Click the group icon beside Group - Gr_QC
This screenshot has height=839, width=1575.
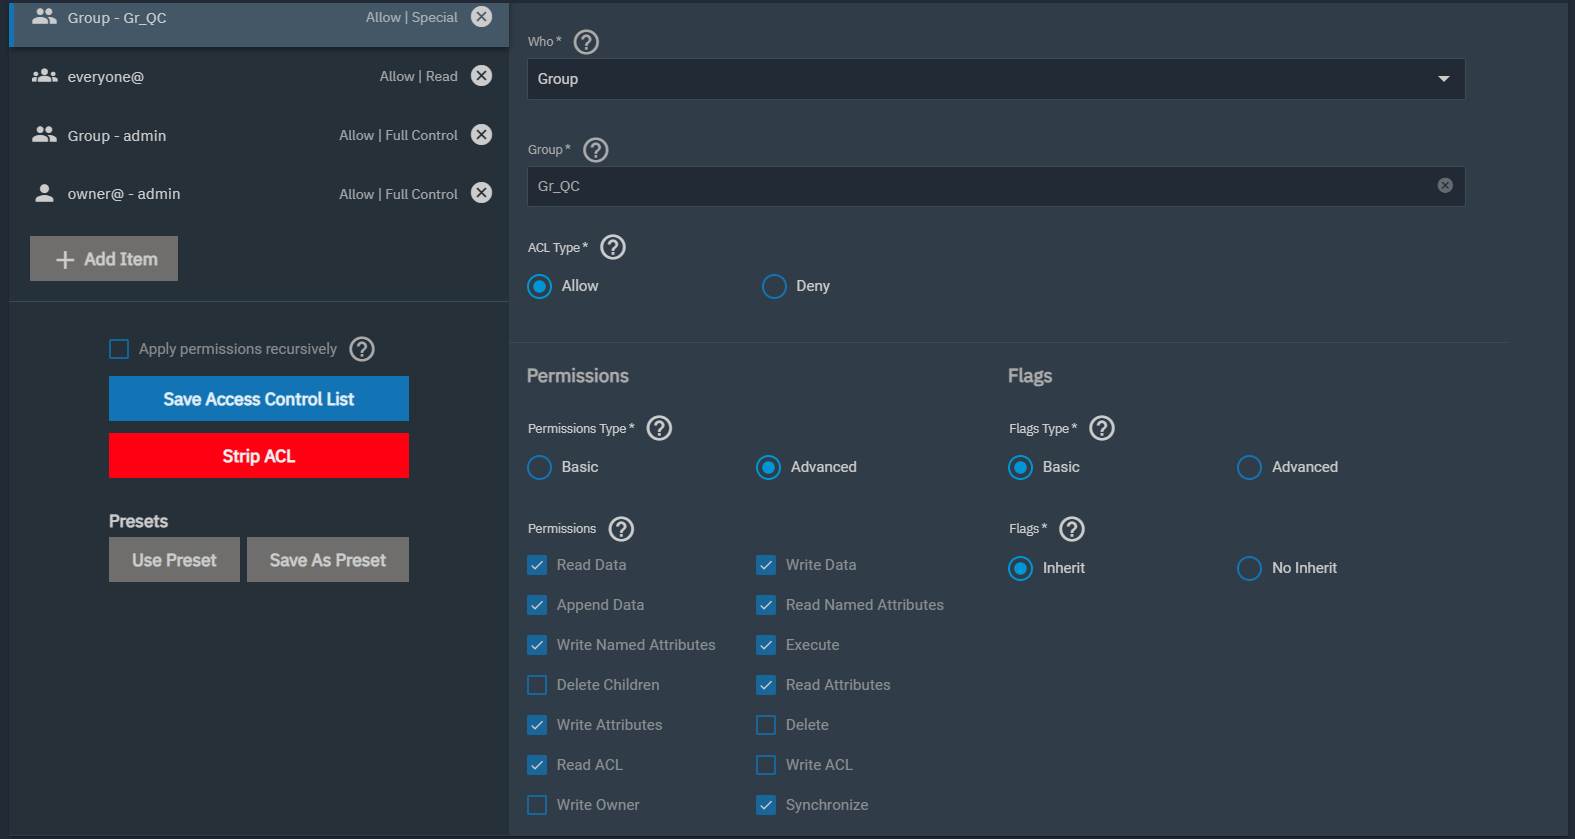[x=44, y=17]
